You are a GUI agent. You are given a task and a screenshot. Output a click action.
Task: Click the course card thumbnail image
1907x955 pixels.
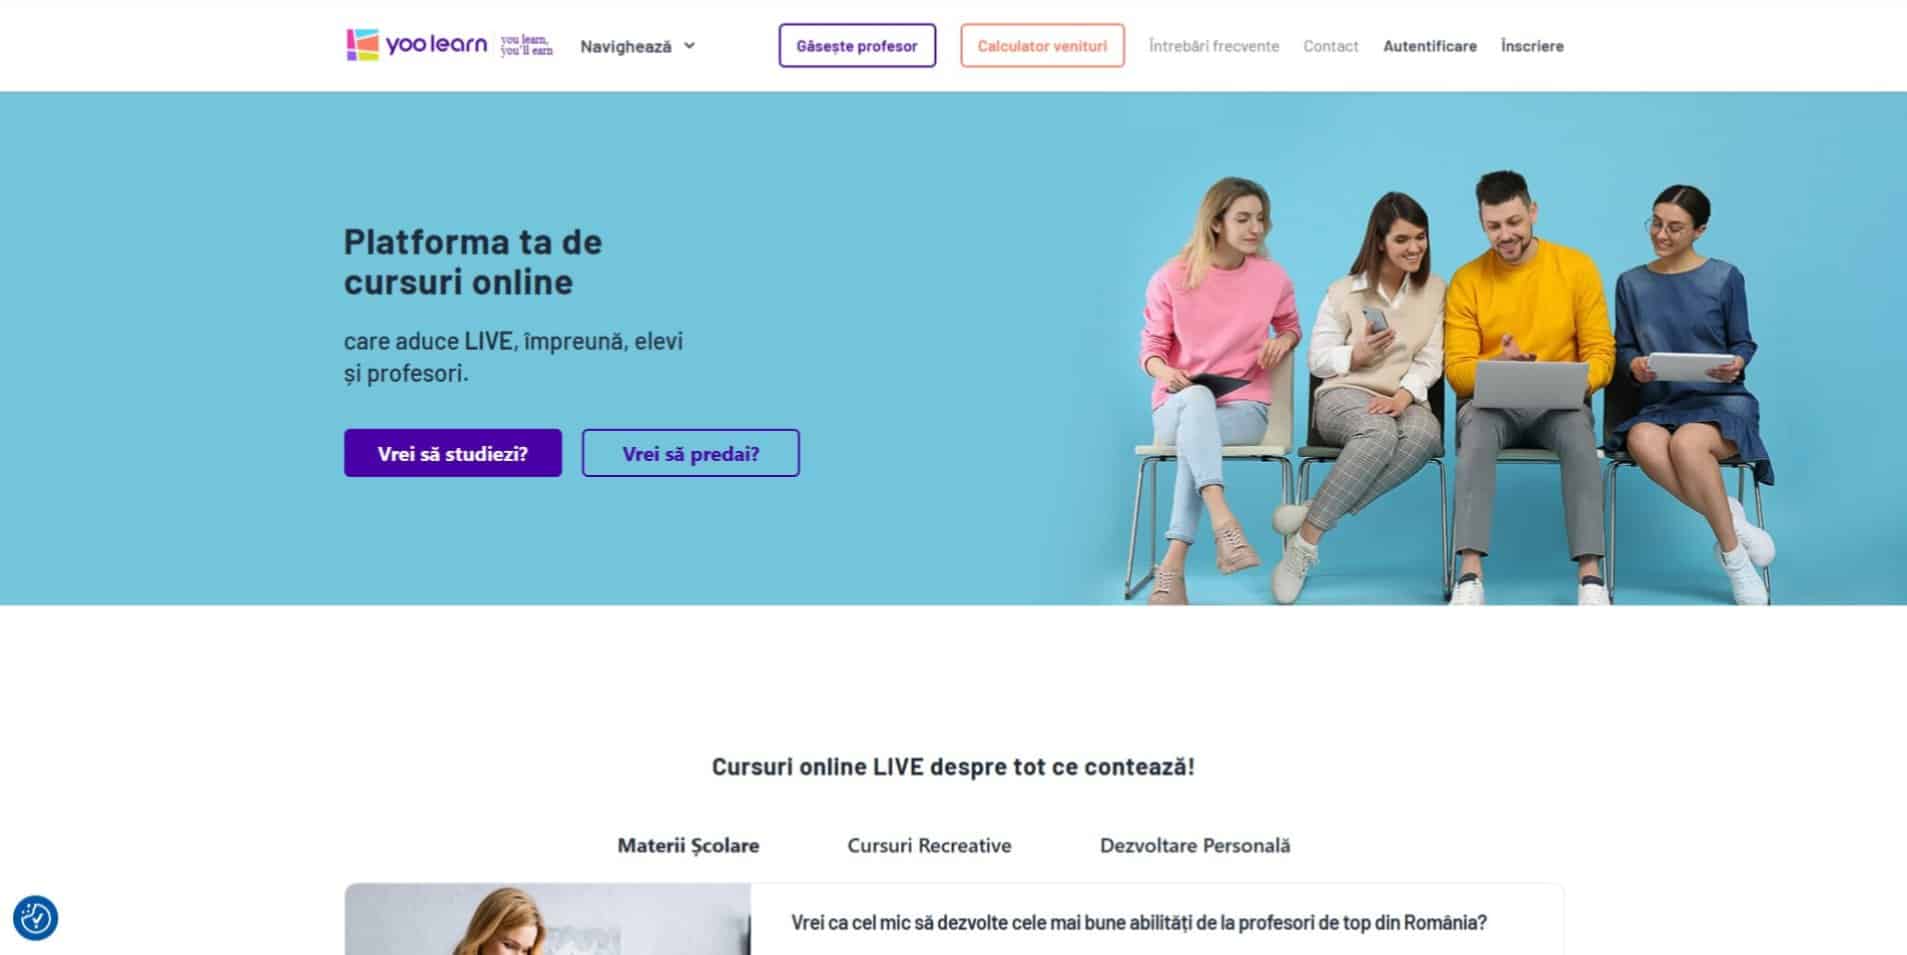pyautogui.click(x=548, y=919)
